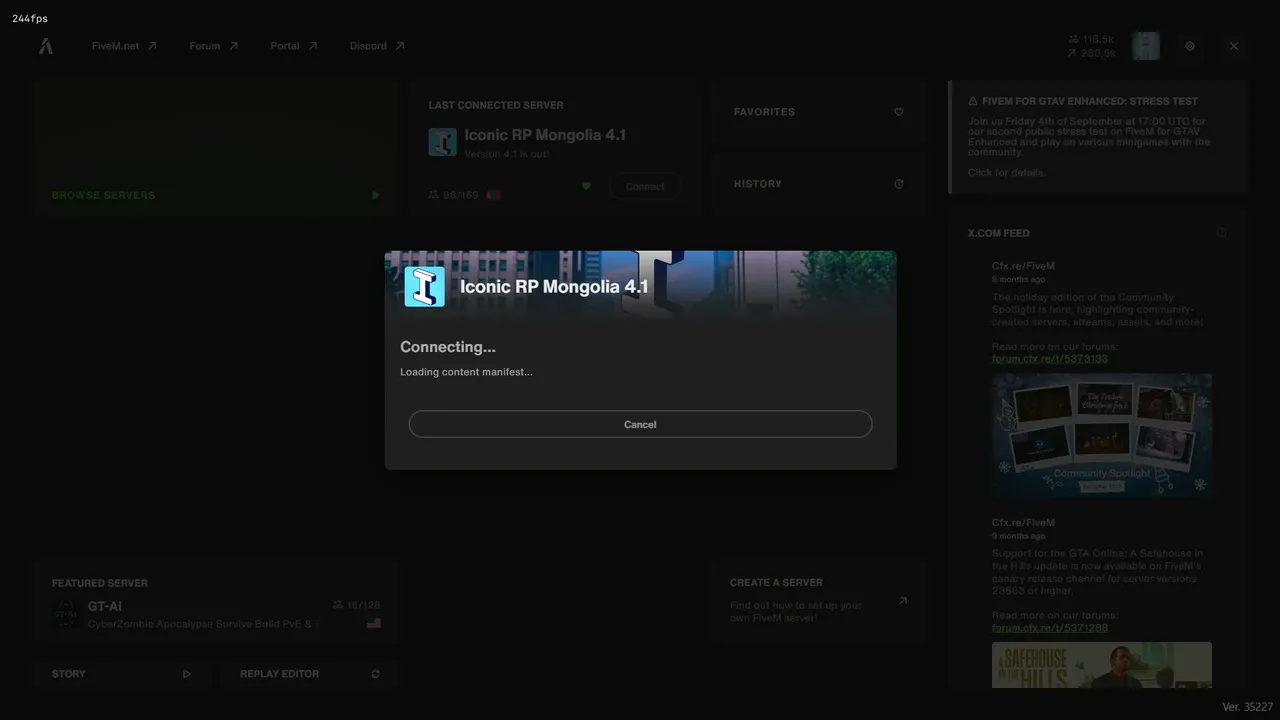Screen dimensions: 1280x720
Task: Open the Replay Editor
Action: (x=310, y=674)
